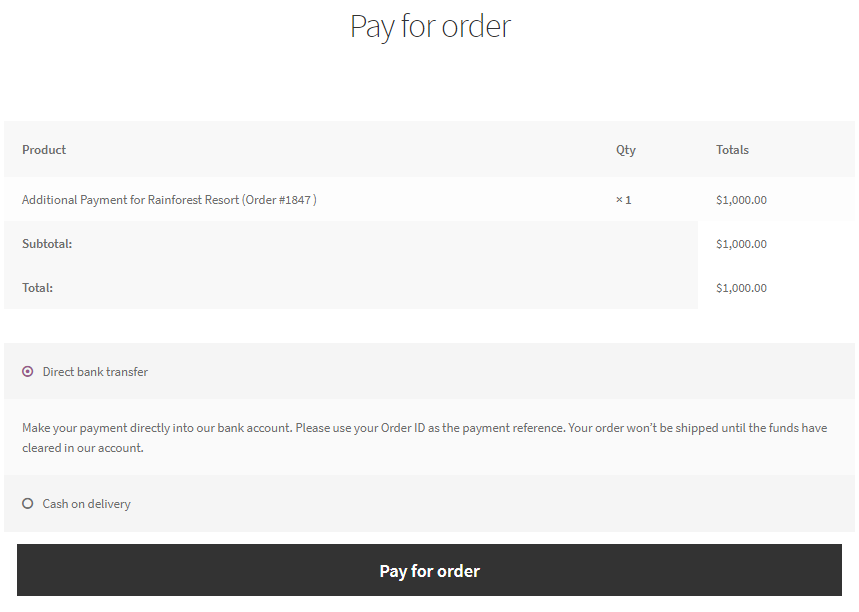This screenshot has width=859, height=612.
Task: Click the Cash on delivery label text
Action: (86, 504)
